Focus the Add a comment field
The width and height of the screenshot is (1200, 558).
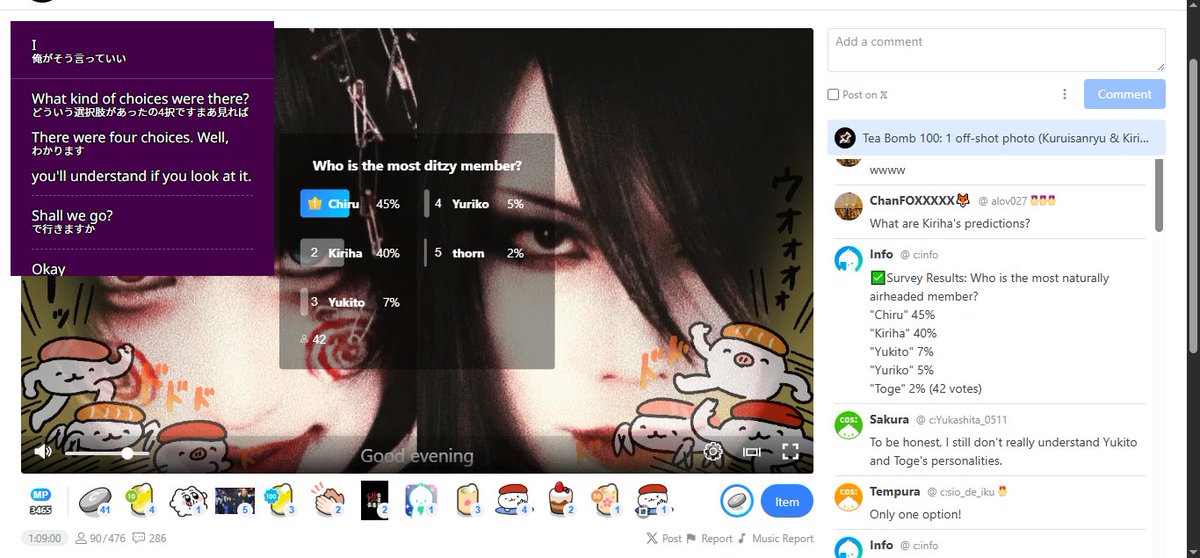(996, 50)
